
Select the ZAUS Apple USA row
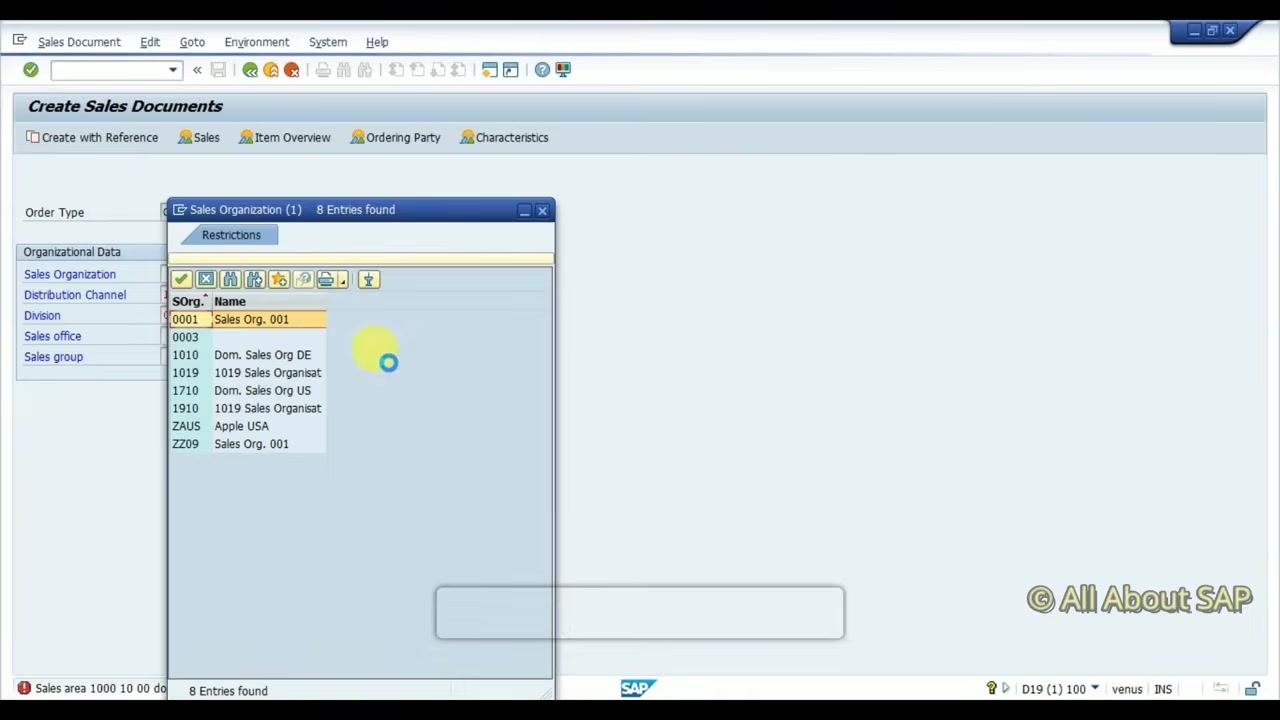click(248, 426)
